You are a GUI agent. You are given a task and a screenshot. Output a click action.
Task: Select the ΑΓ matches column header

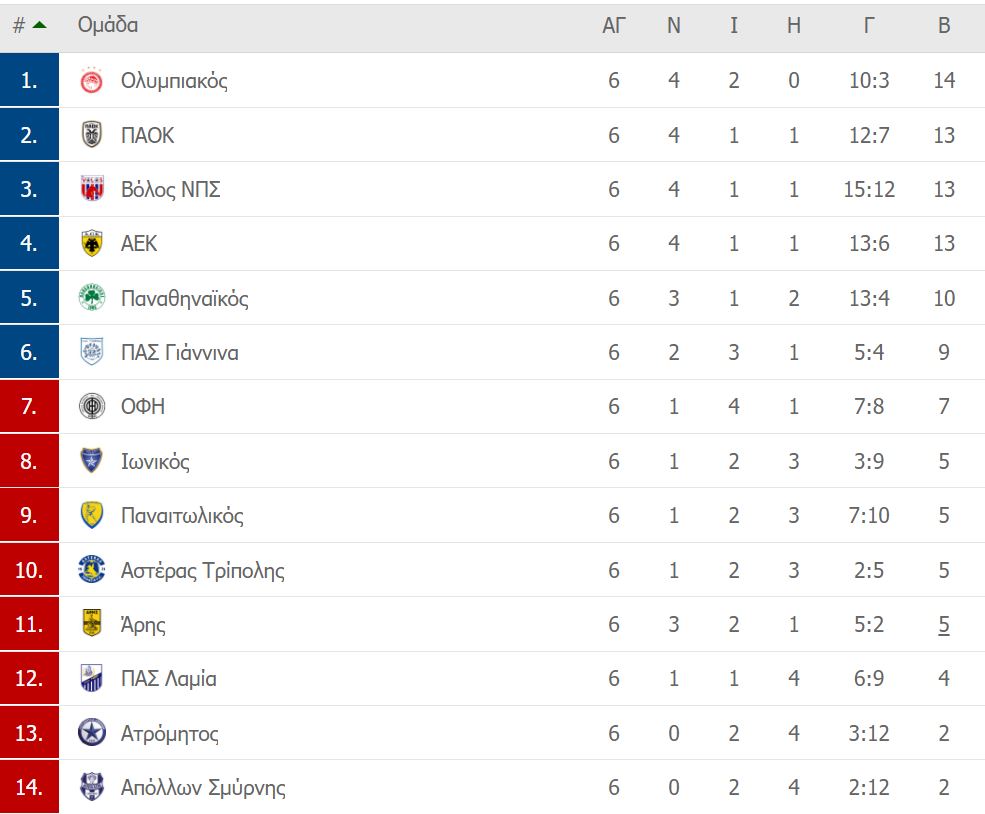pyautogui.click(x=614, y=26)
